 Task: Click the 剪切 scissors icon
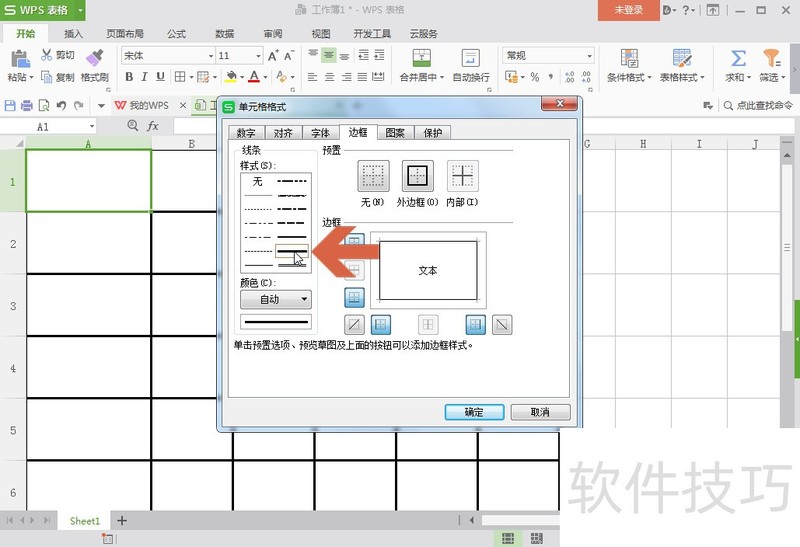[x=46, y=55]
